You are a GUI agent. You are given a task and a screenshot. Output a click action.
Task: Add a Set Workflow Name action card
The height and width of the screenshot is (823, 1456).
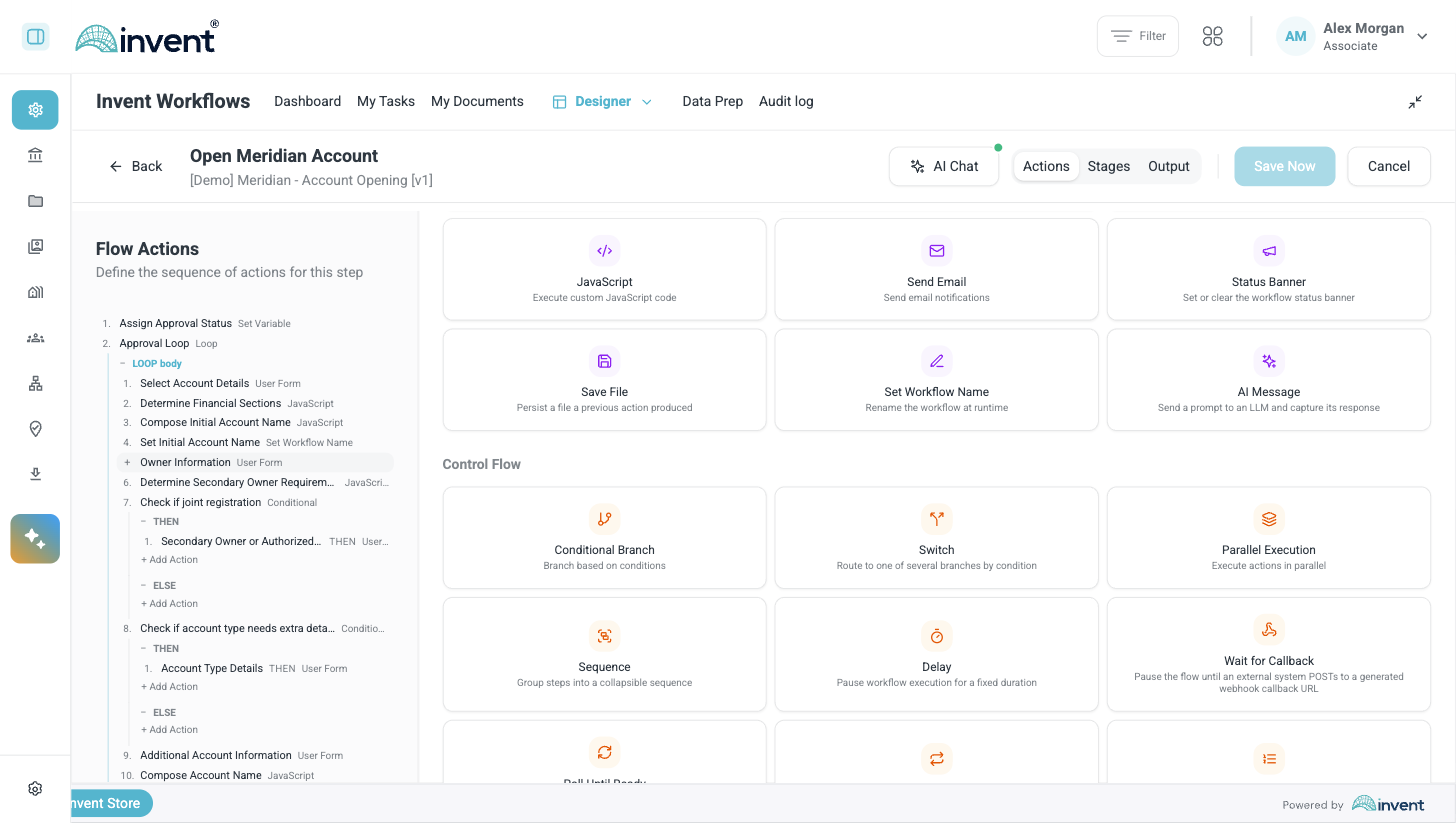936,380
